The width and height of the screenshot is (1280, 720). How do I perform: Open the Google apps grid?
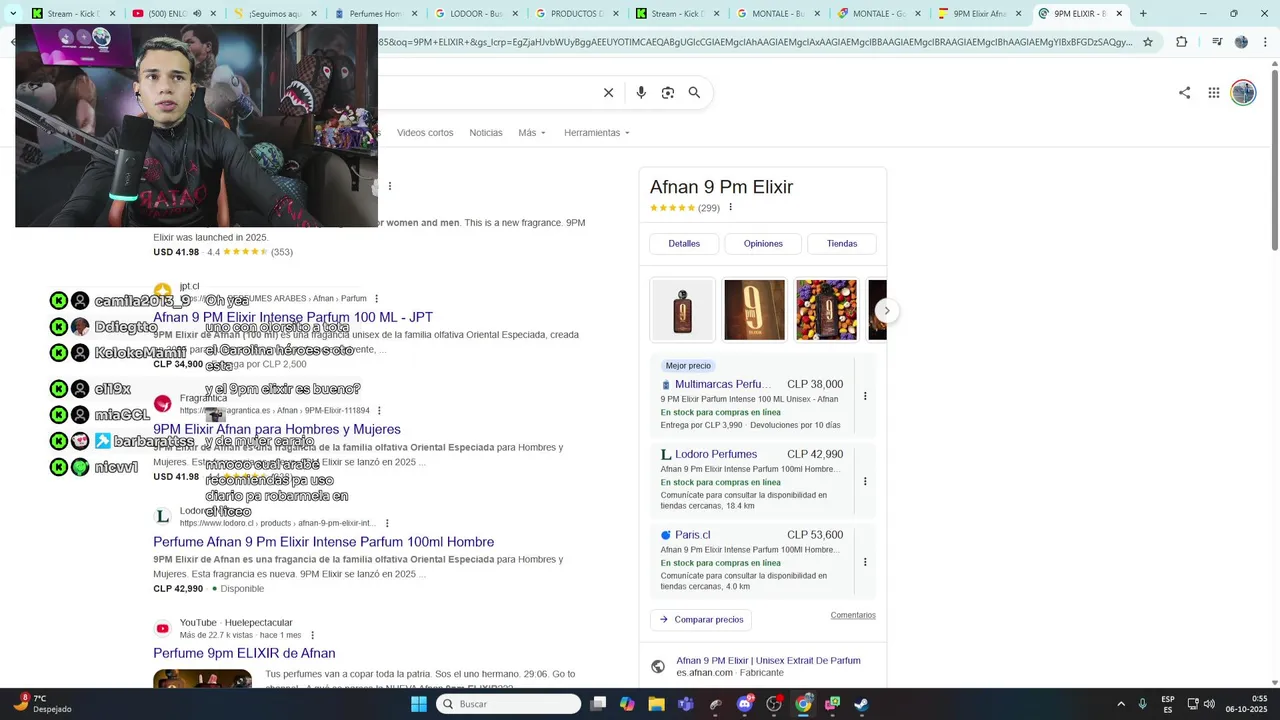point(1214,93)
